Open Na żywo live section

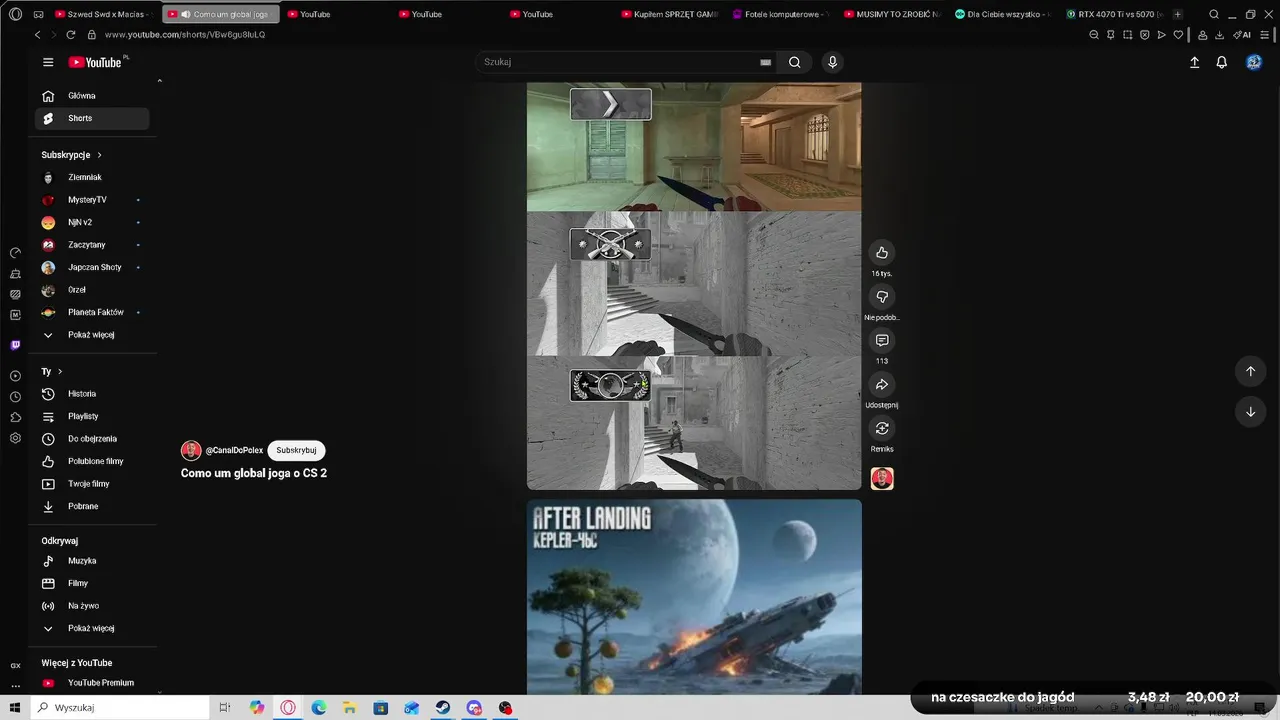[92, 606]
